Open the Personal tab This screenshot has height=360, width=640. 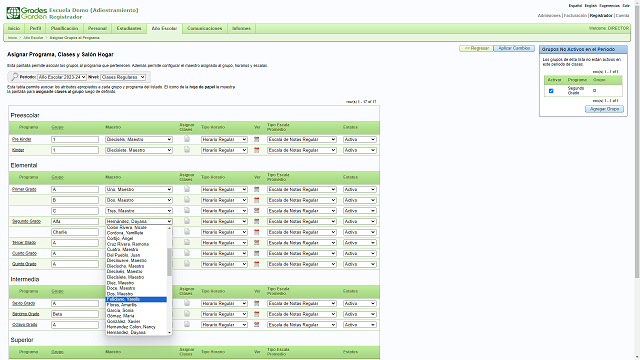[97, 28]
